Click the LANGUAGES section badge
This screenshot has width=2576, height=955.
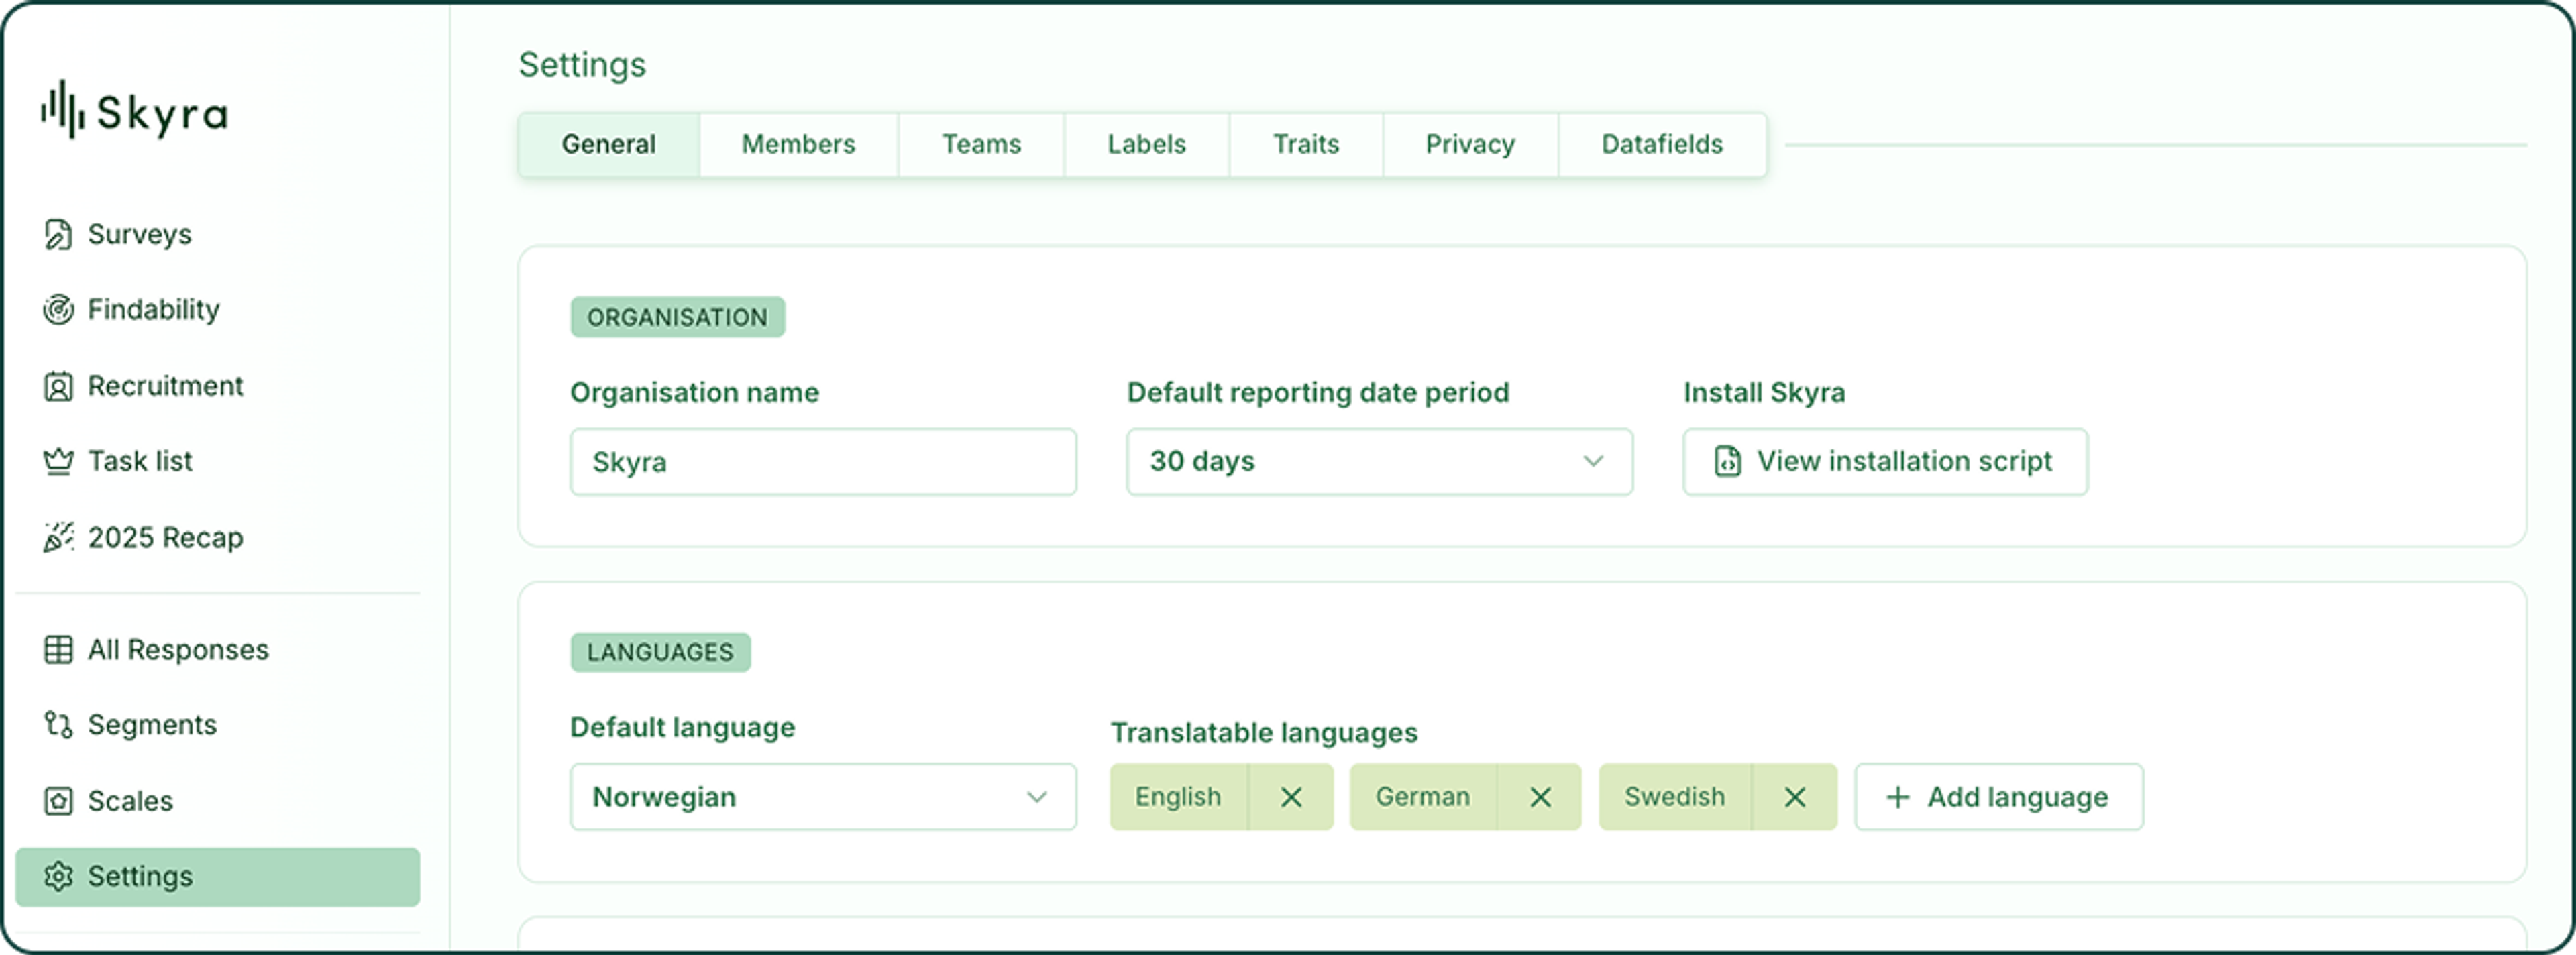(660, 652)
